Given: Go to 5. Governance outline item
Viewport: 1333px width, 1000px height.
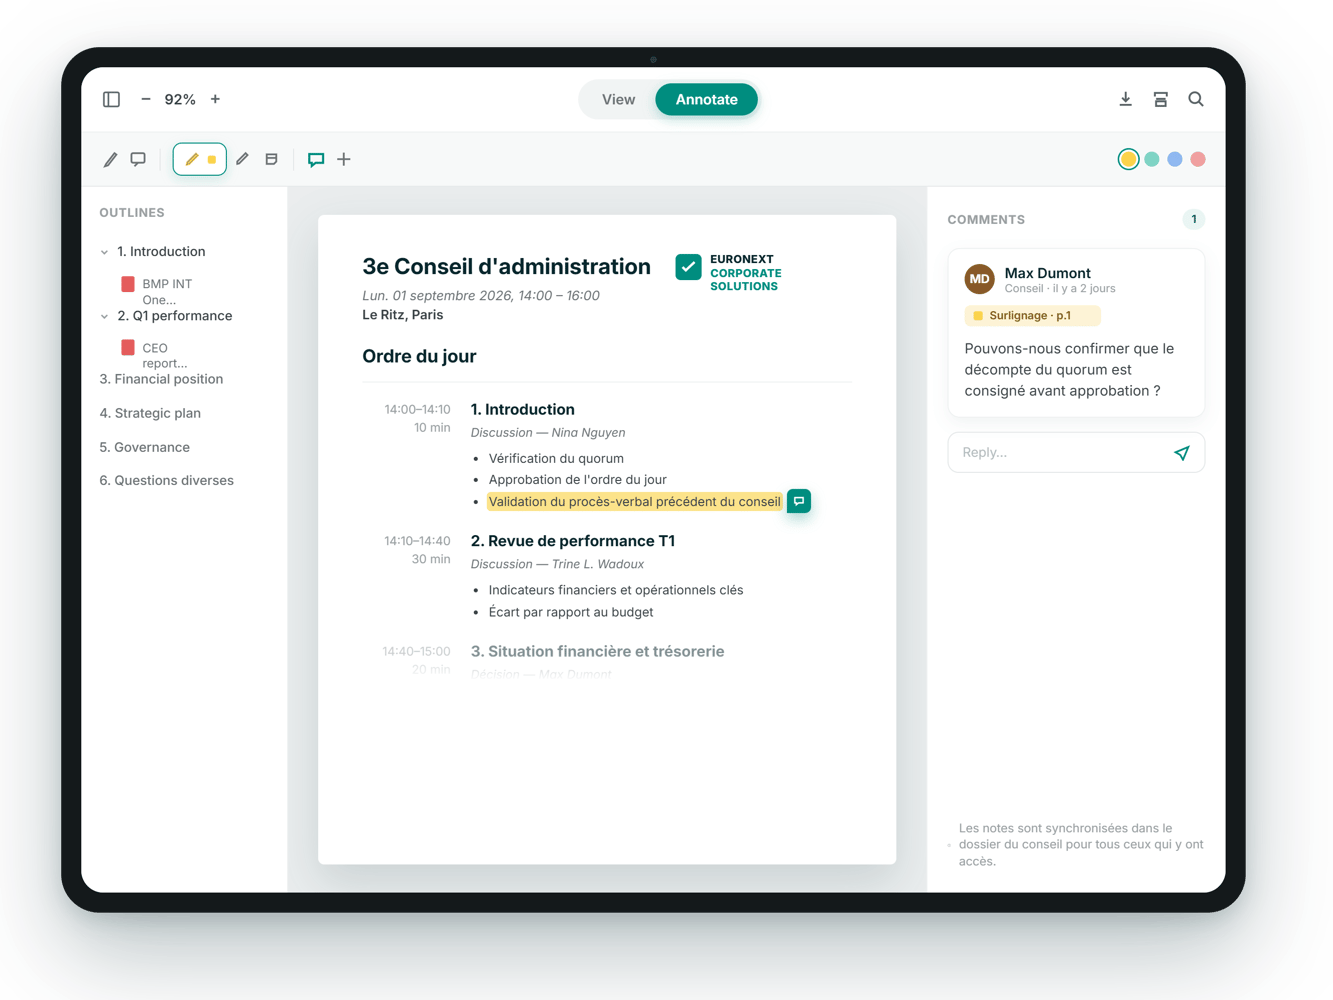Looking at the screenshot, I should [x=145, y=447].
